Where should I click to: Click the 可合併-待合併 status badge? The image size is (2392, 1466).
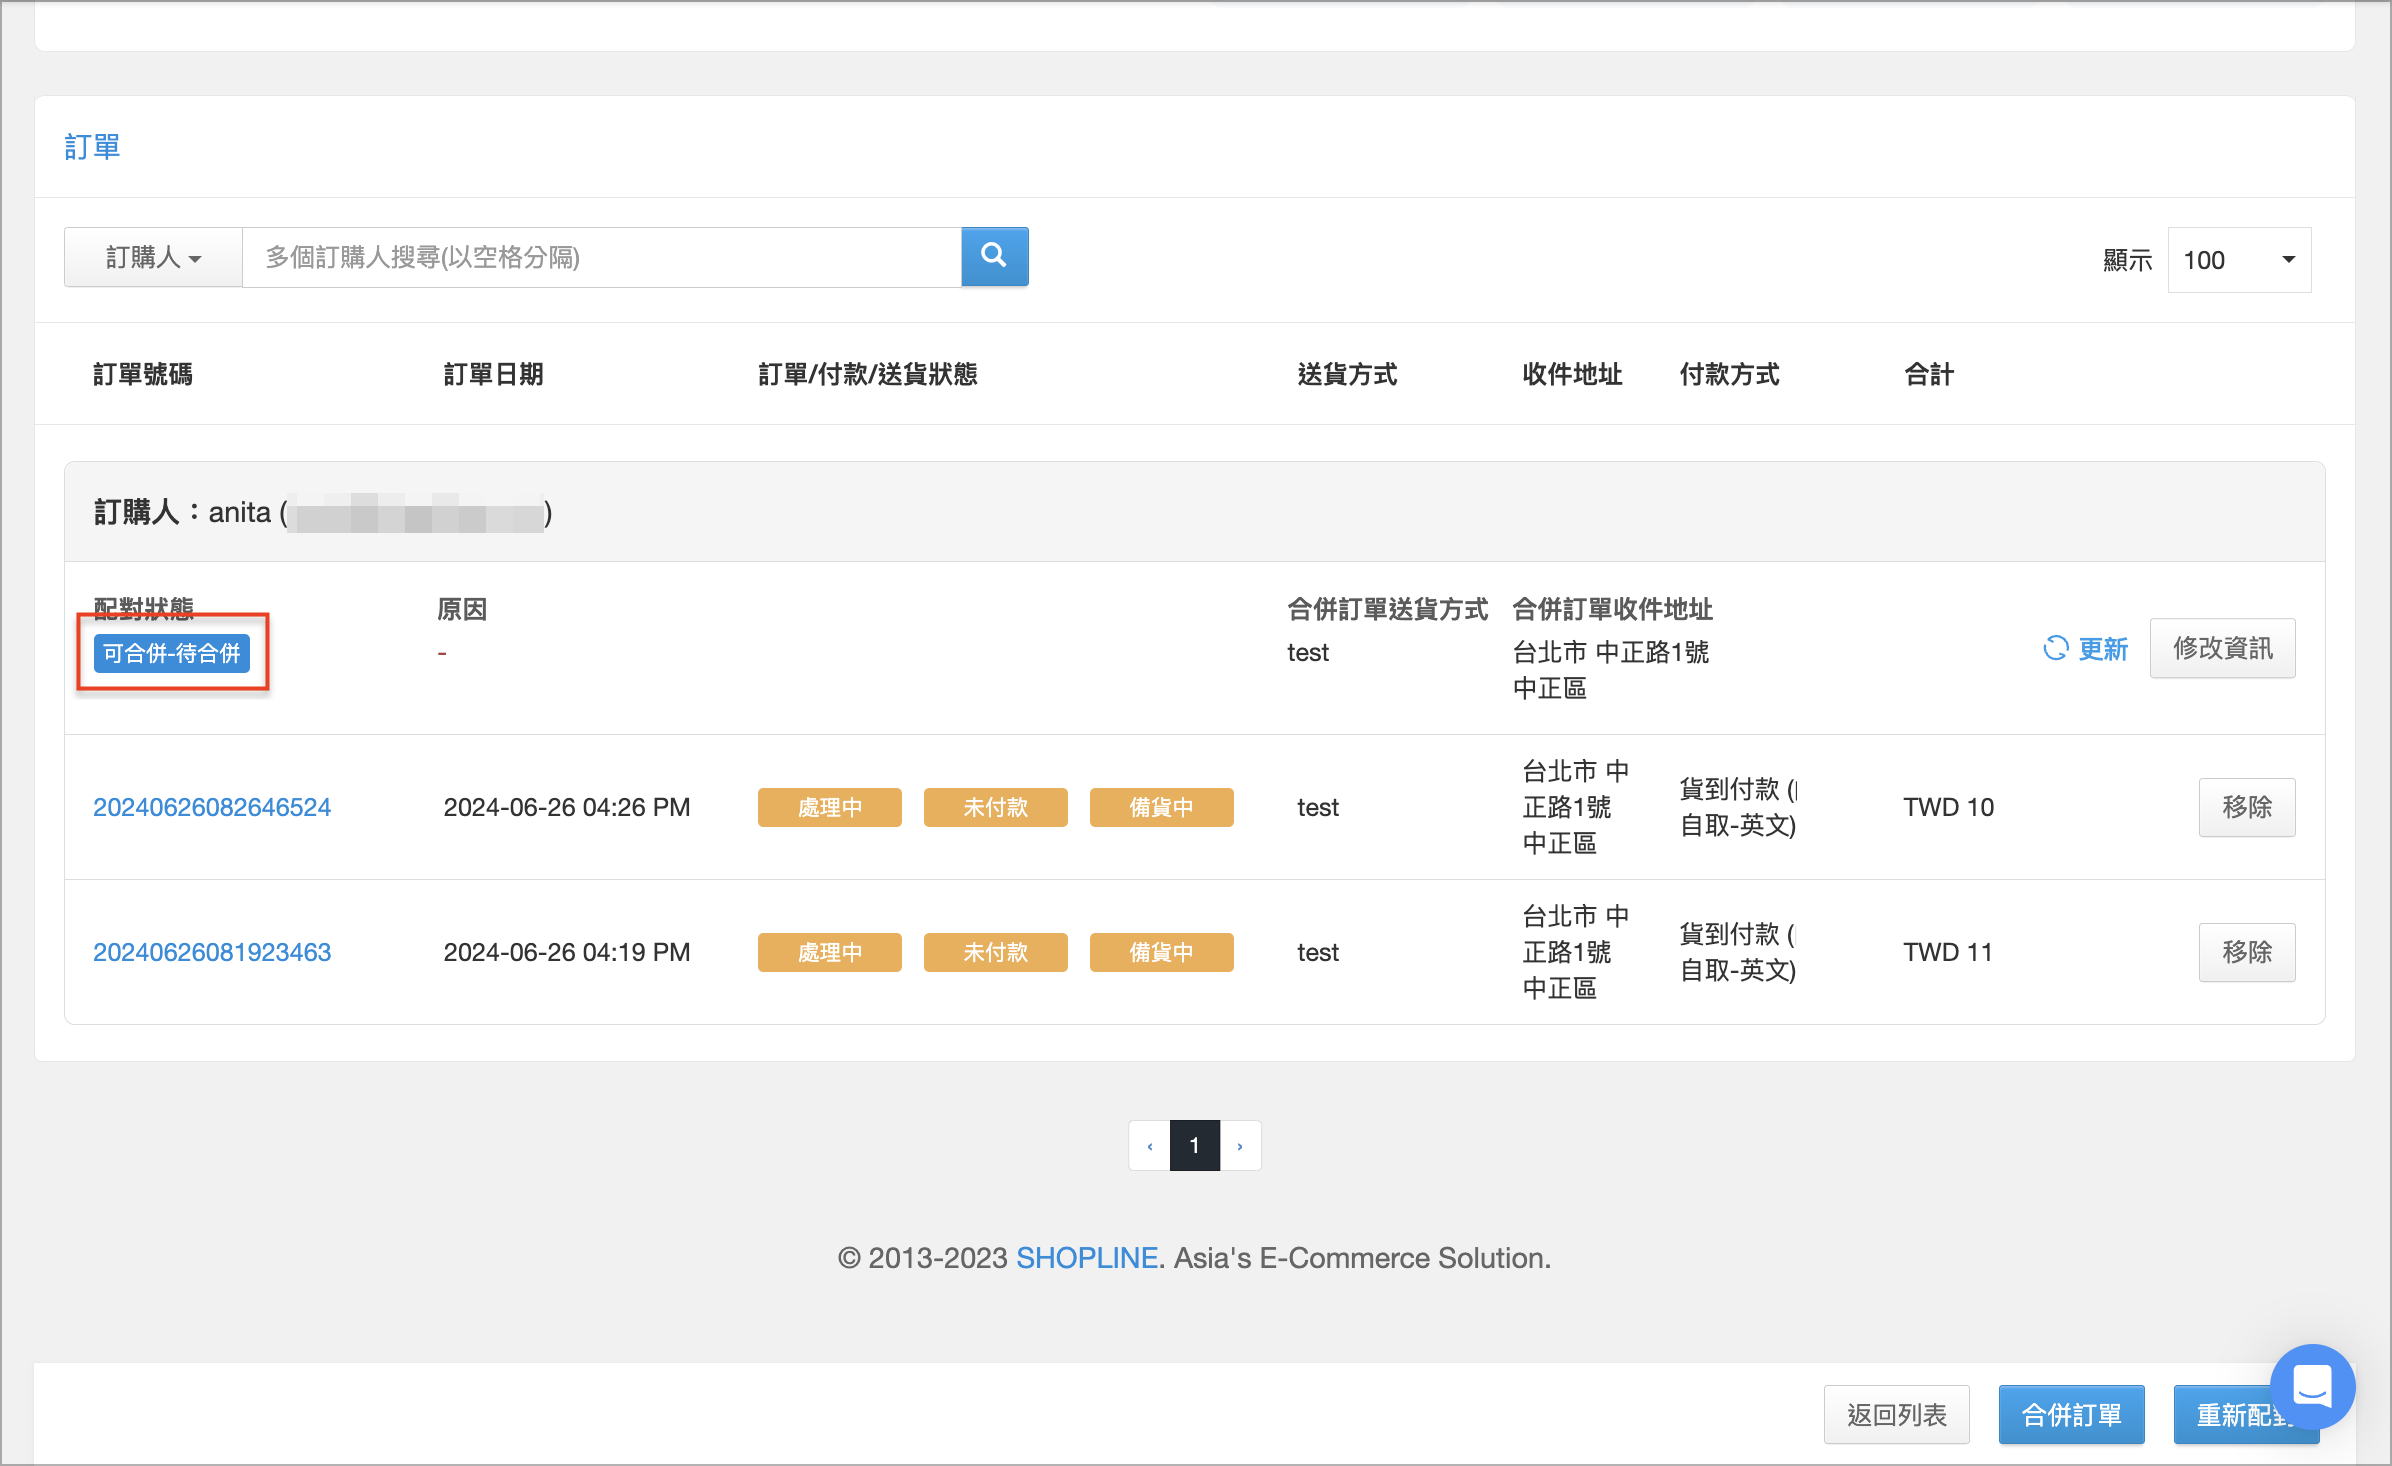[x=172, y=653]
